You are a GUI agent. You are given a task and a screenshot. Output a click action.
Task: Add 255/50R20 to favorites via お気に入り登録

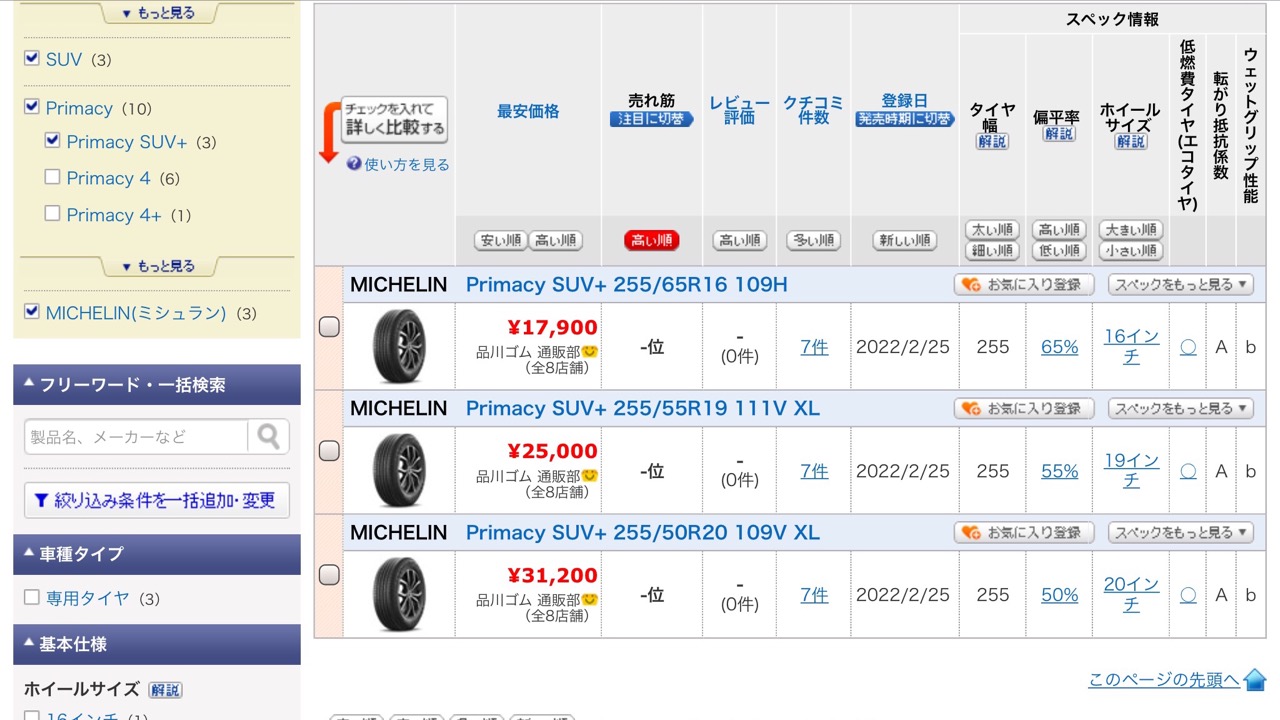tap(1024, 533)
